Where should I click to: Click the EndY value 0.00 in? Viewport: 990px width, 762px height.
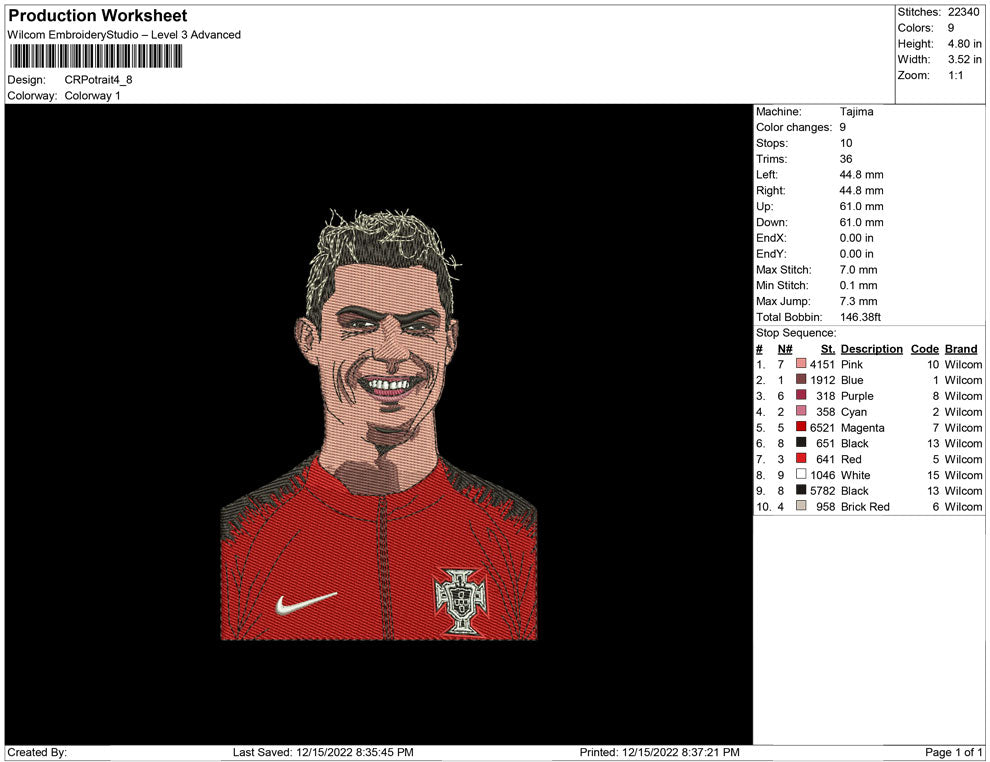tap(856, 253)
